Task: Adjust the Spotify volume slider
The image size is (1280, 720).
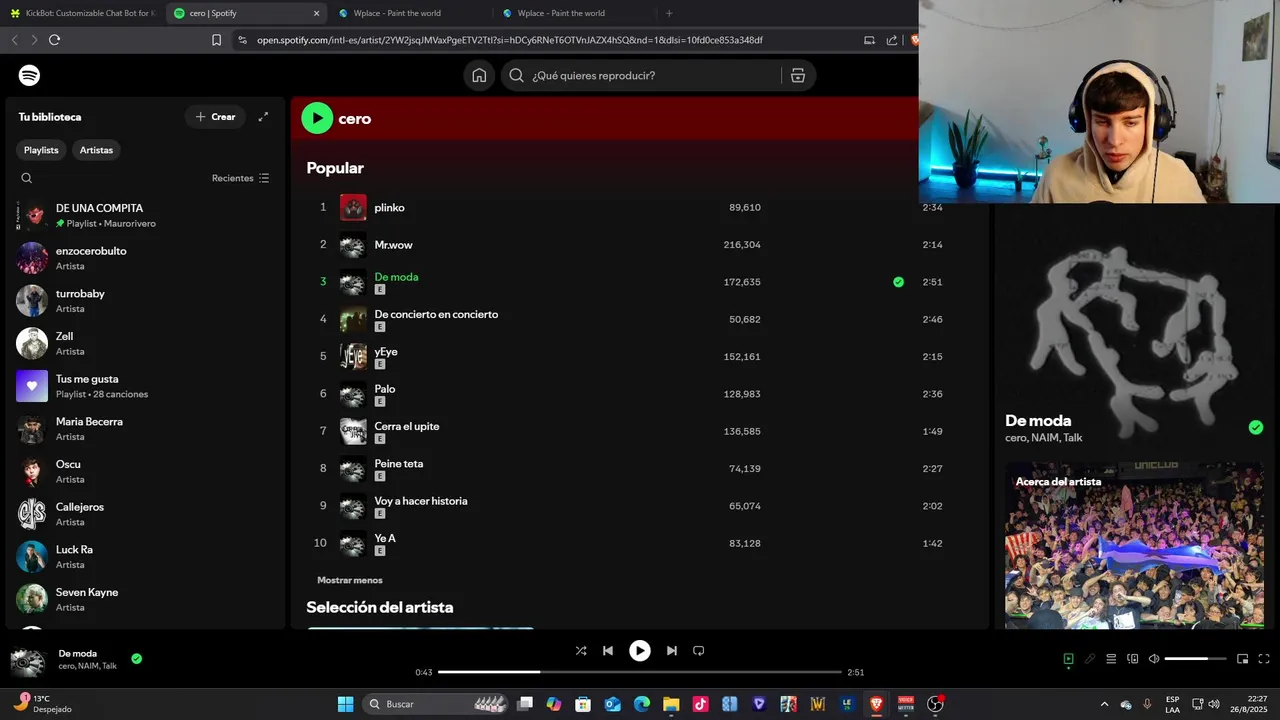Action: click(x=1195, y=659)
